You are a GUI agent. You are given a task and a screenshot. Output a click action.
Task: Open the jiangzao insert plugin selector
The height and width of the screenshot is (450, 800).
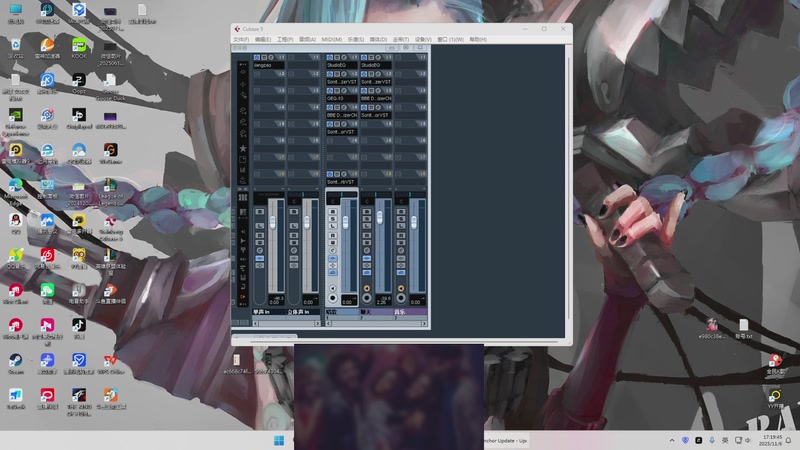click(268, 65)
